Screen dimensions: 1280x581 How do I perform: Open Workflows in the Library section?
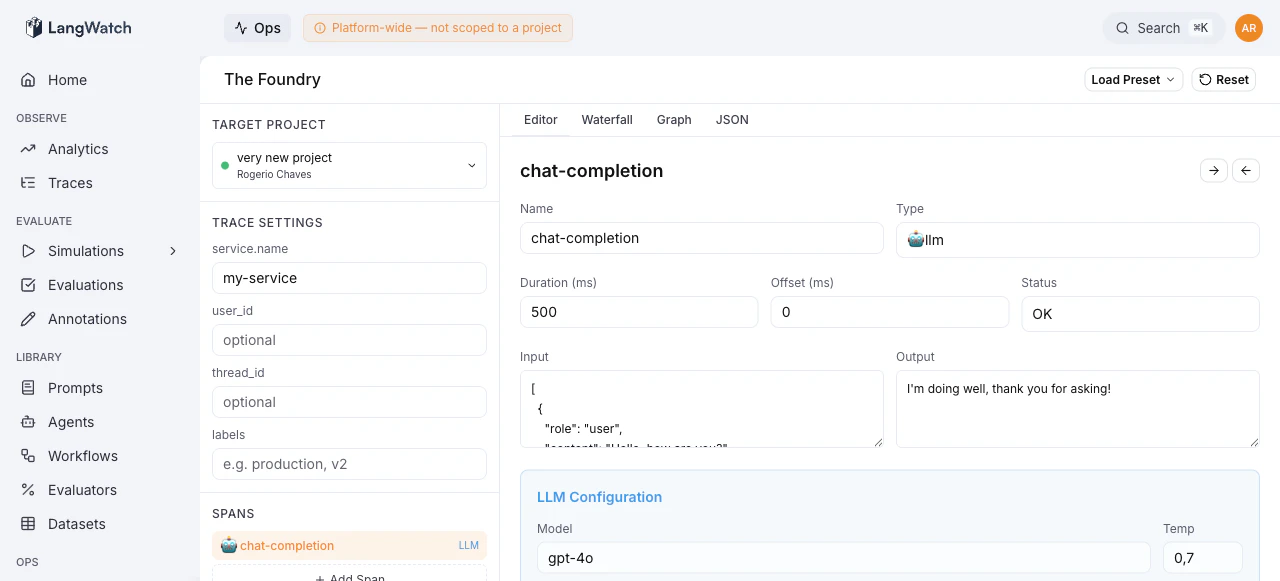click(x=83, y=455)
